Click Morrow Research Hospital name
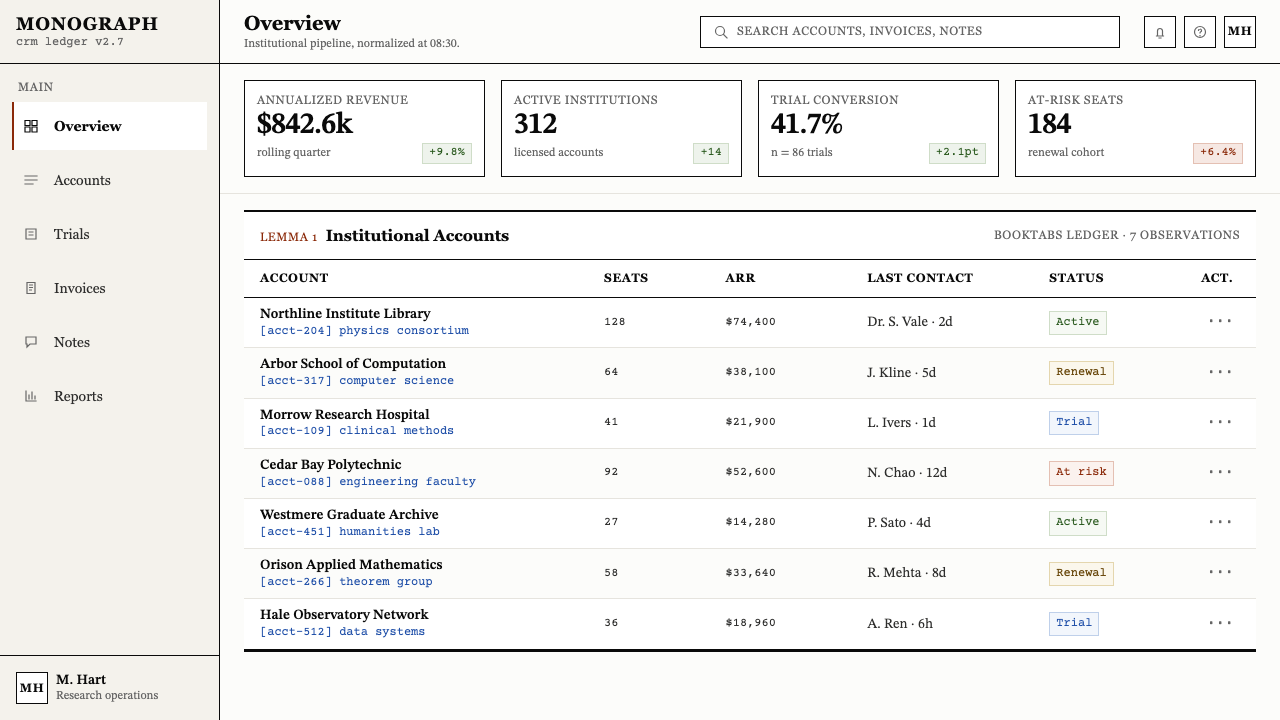This screenshot has height=720, width=1280. (x=345, y=414)
